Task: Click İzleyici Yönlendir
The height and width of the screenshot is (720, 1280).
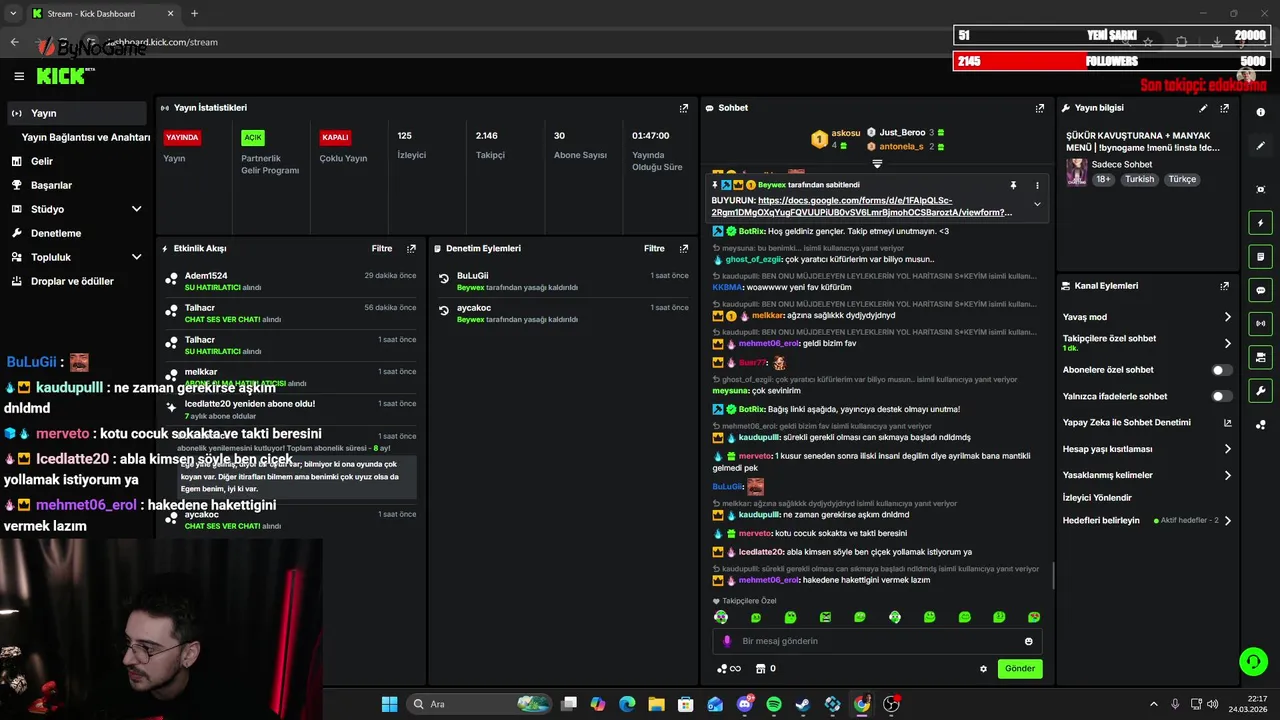Action: point(1097,497)
